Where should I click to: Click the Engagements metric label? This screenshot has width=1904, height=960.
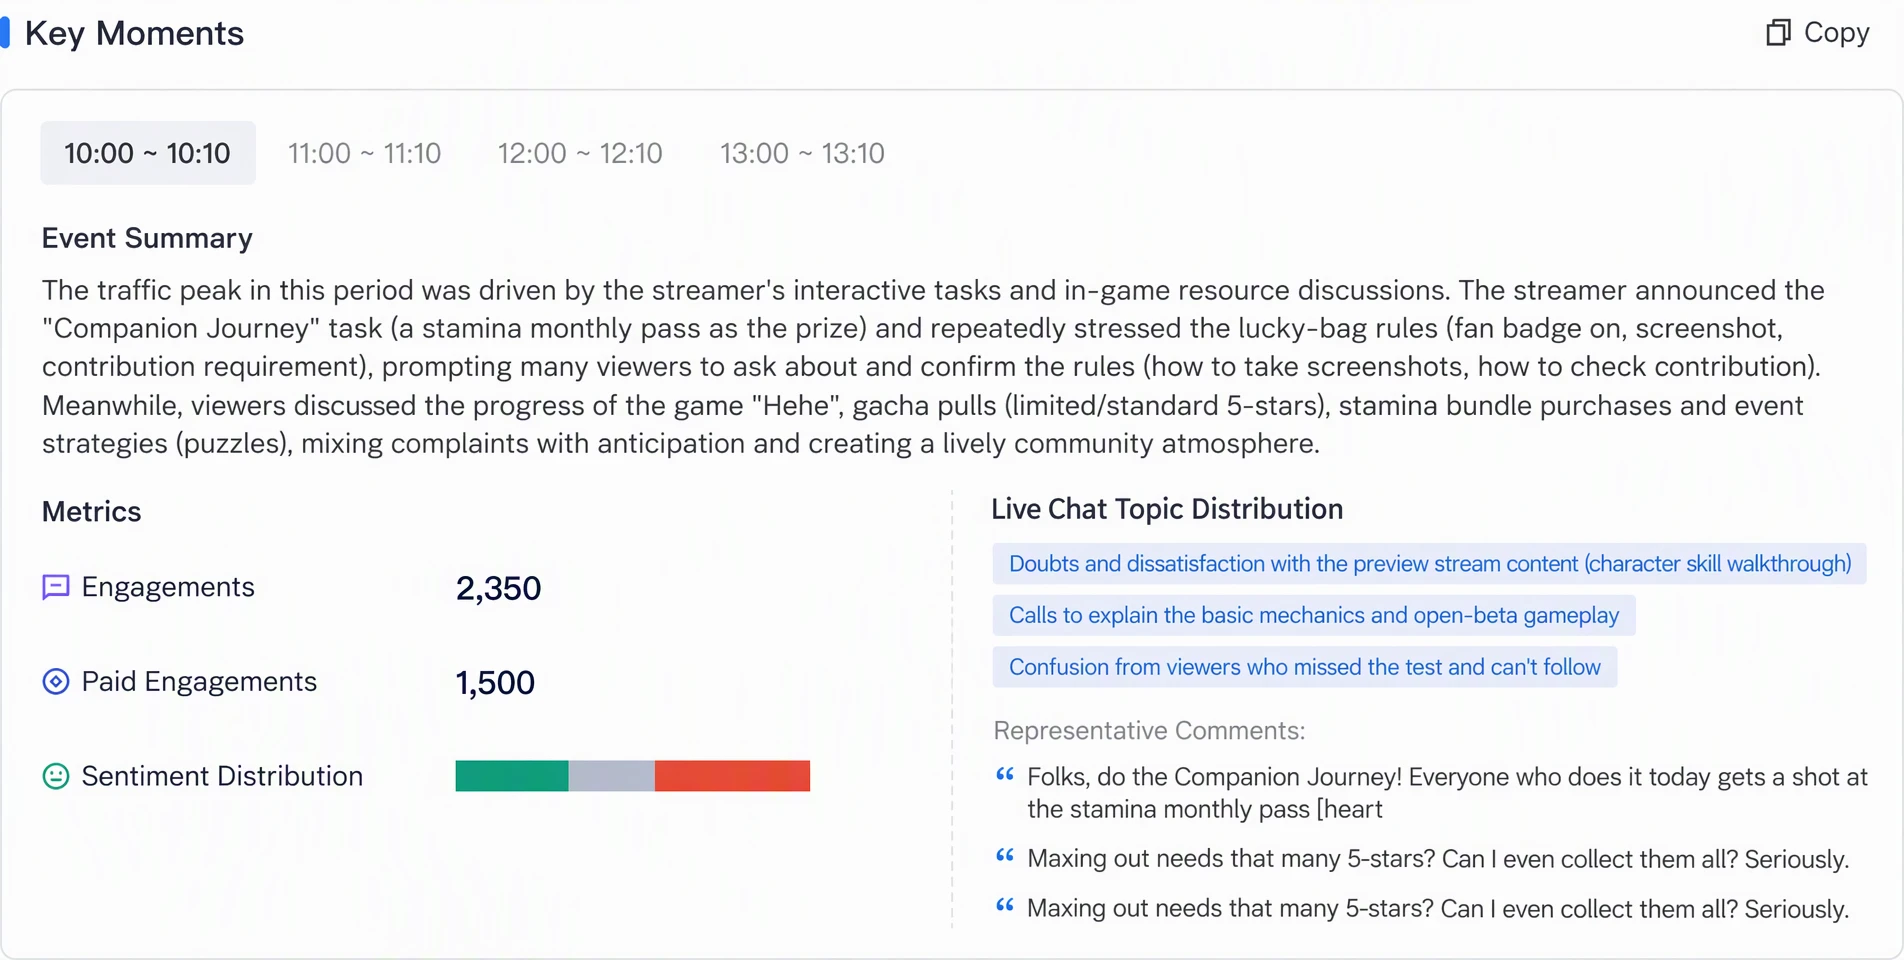coord(168,587)
